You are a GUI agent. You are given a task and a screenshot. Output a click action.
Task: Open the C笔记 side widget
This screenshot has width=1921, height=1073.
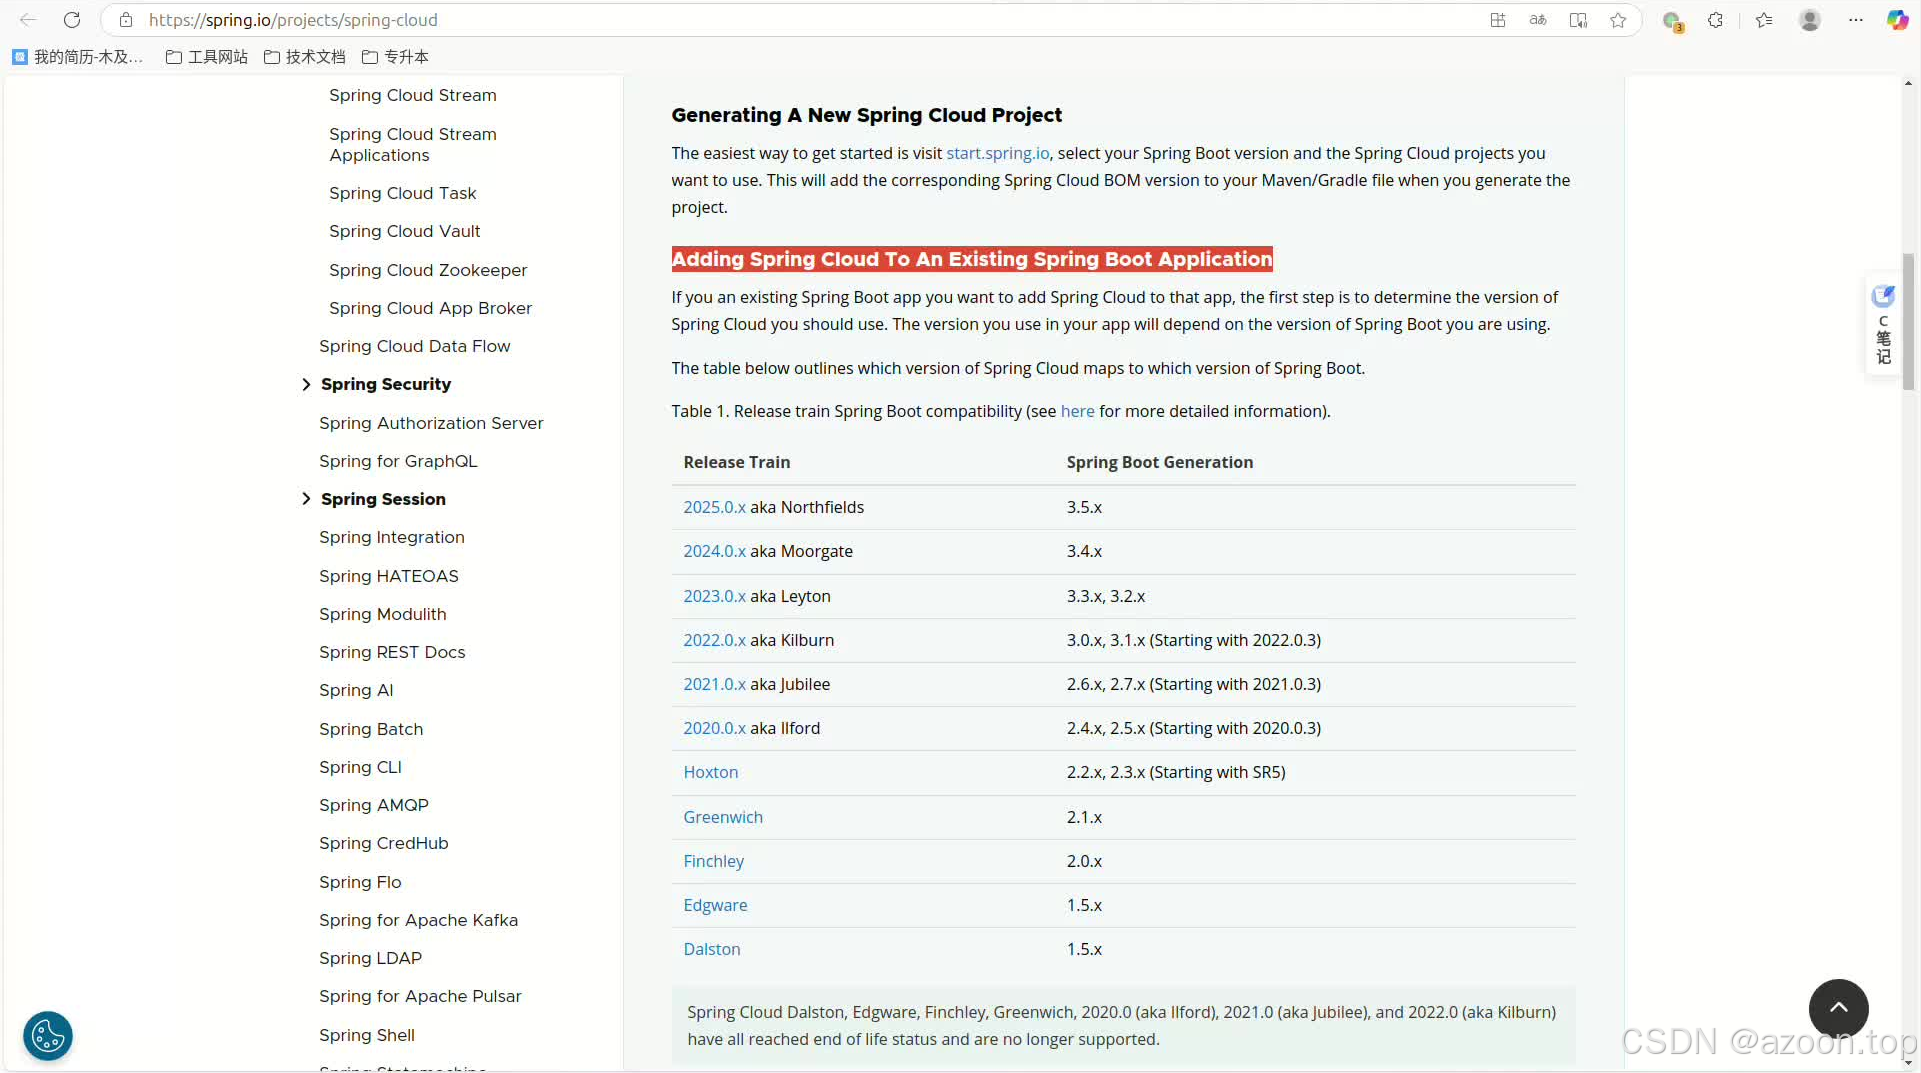click(1884, 325)
